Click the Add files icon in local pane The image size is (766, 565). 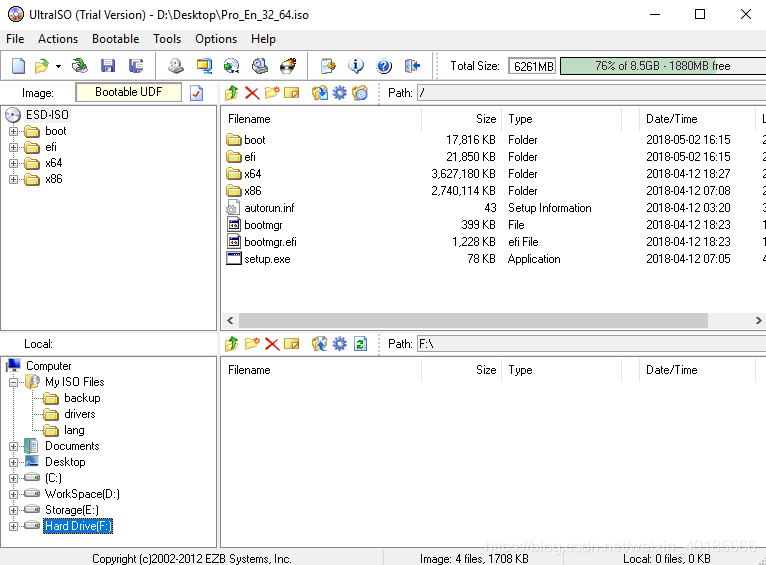[x=319, y=344]
